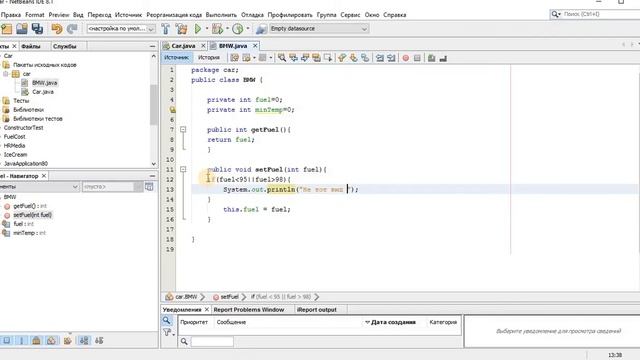The height and width of the screenshot is (360, 640).
Task: Click the magnifier icon in Notifications panel
Action: pos(167,320)
